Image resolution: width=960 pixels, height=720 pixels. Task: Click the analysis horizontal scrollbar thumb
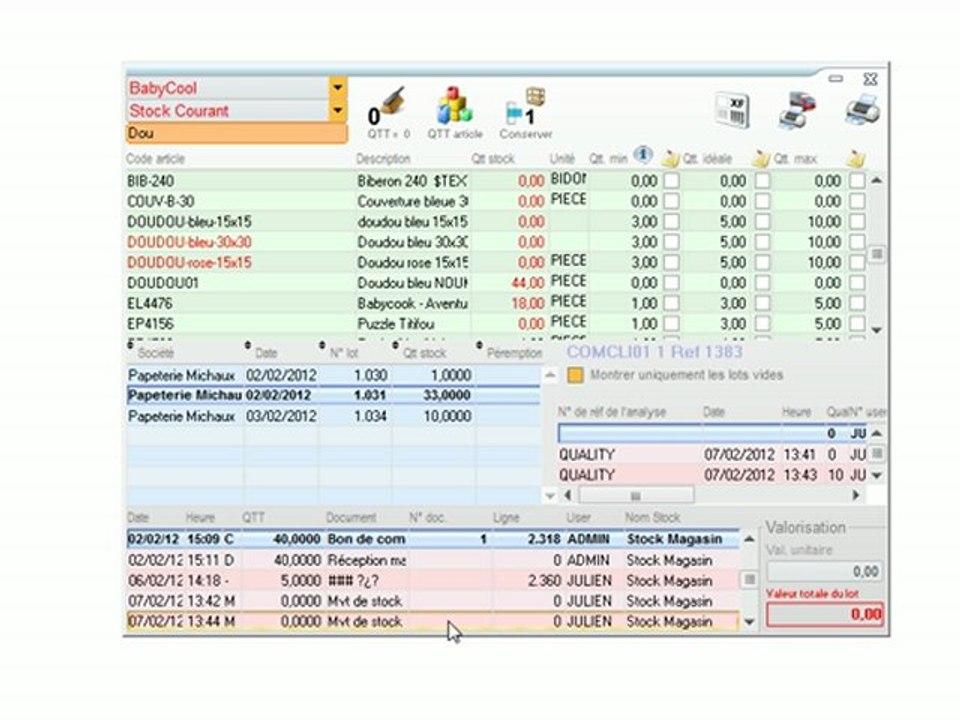(x=636, y=495)
